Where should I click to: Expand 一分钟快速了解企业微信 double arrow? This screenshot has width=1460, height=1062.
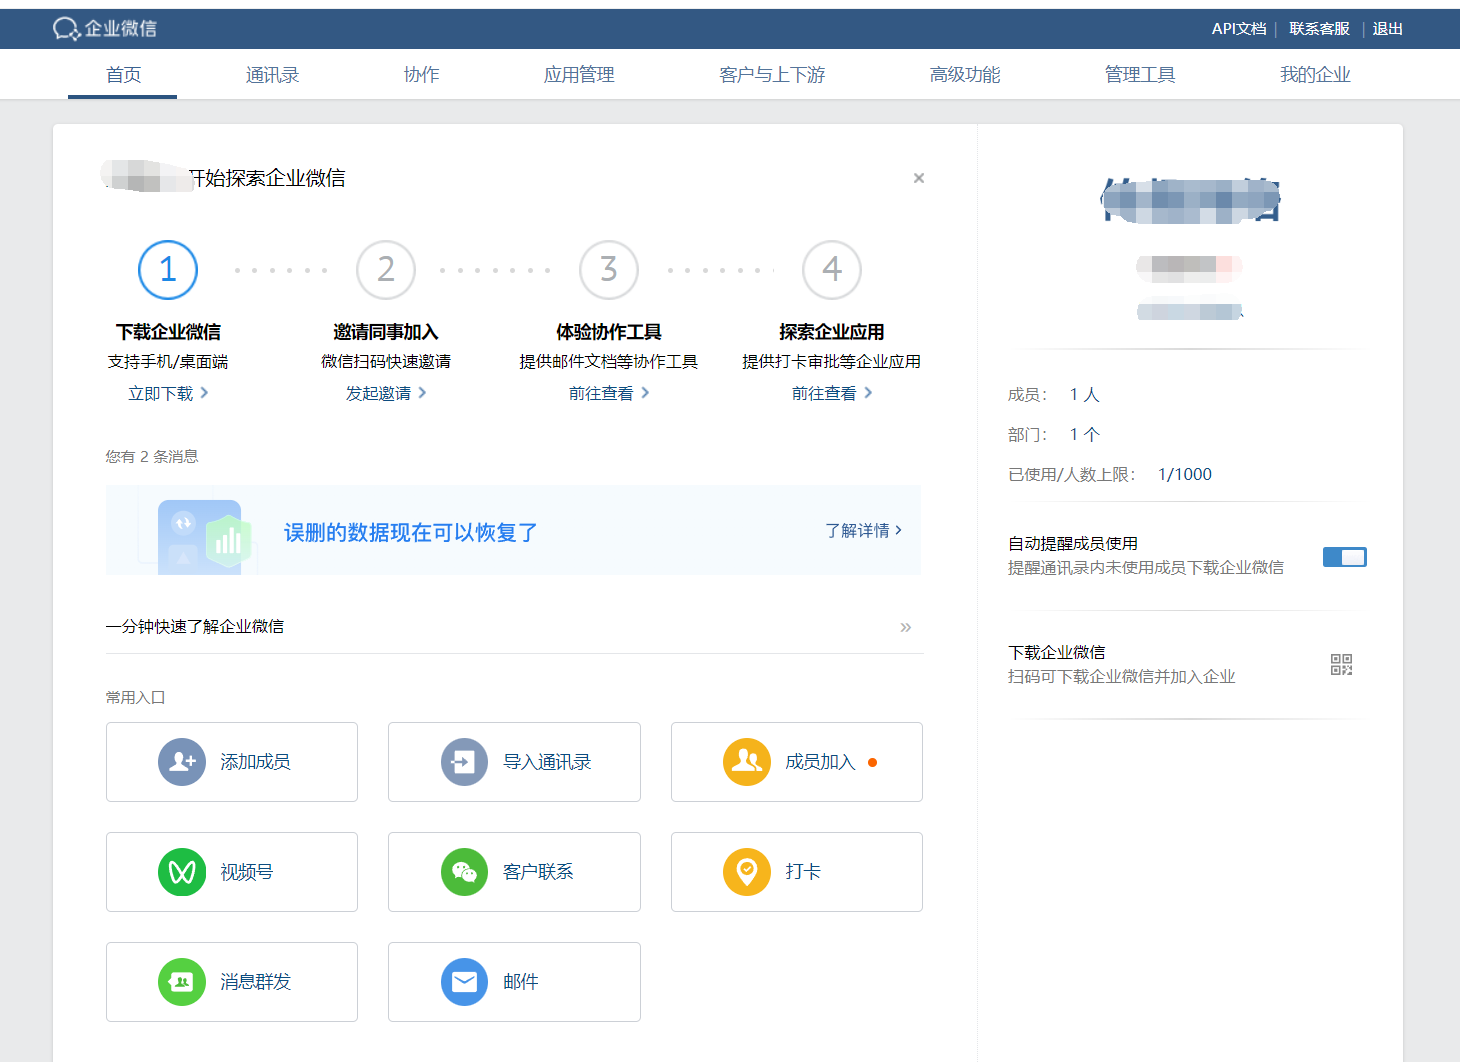pyautogui.click(x=905, y=627)
